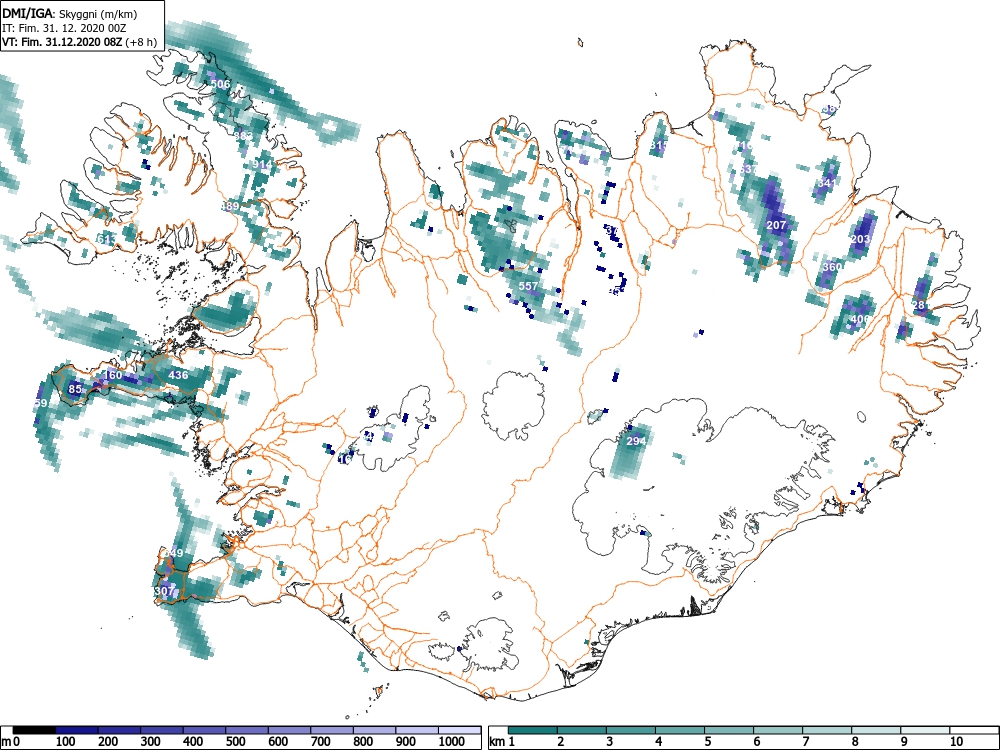Click the visibility value 294 on the map

click(636, 441)
